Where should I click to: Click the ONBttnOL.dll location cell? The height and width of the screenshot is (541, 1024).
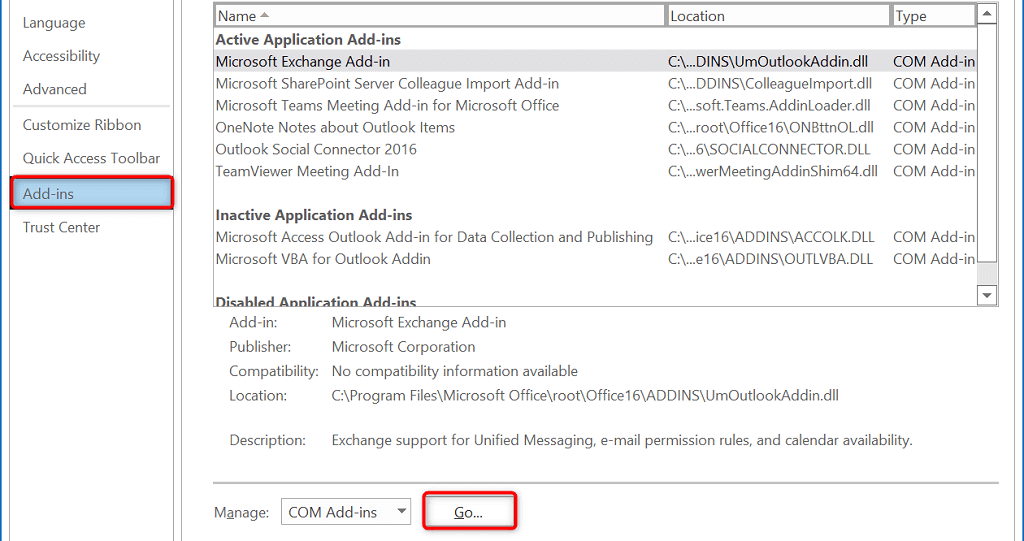771,127
